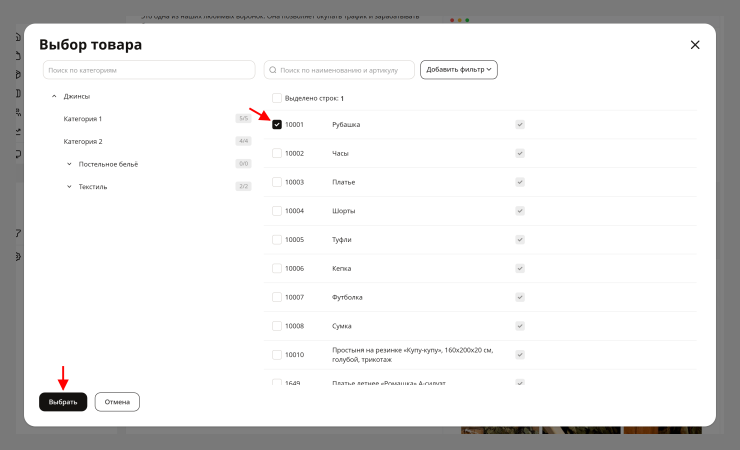Expand the Текстиль subcategory chevron
Viewport: 740px width, 450px height.
pyautogui.click(x=69, y=187)
